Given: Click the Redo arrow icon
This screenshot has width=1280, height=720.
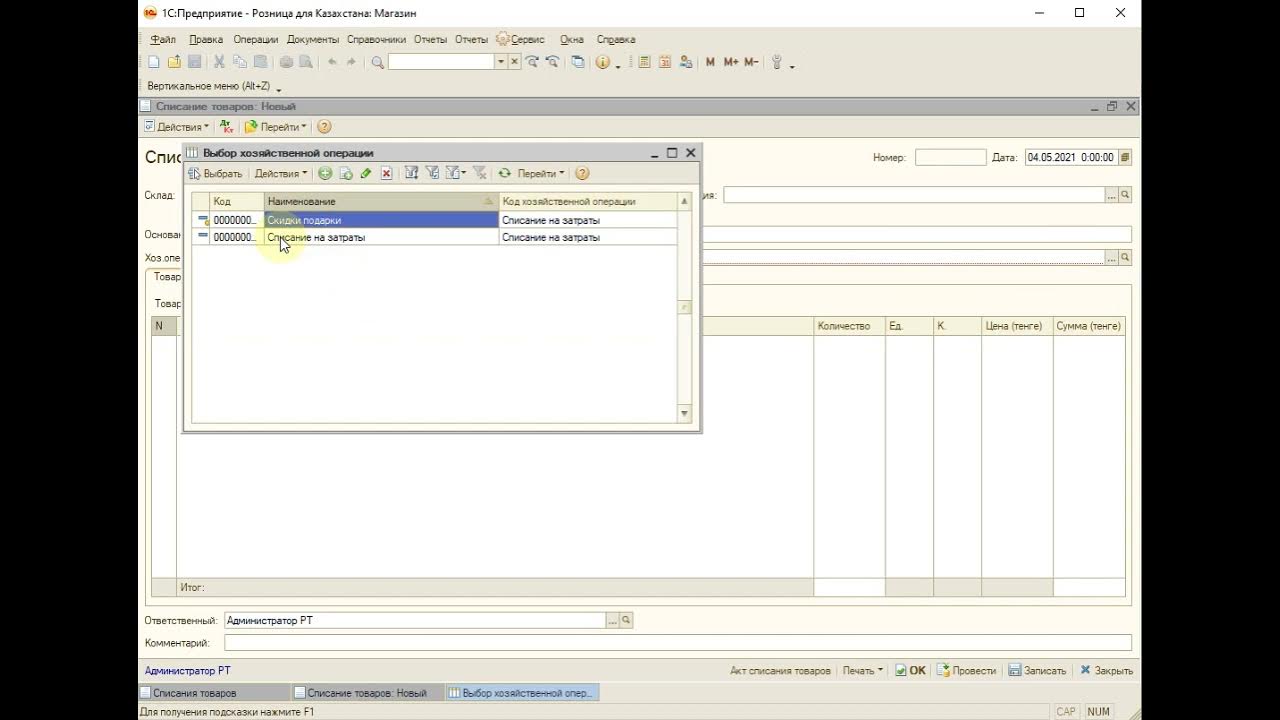Looking at the screenshot, I should tap(351, 62).
